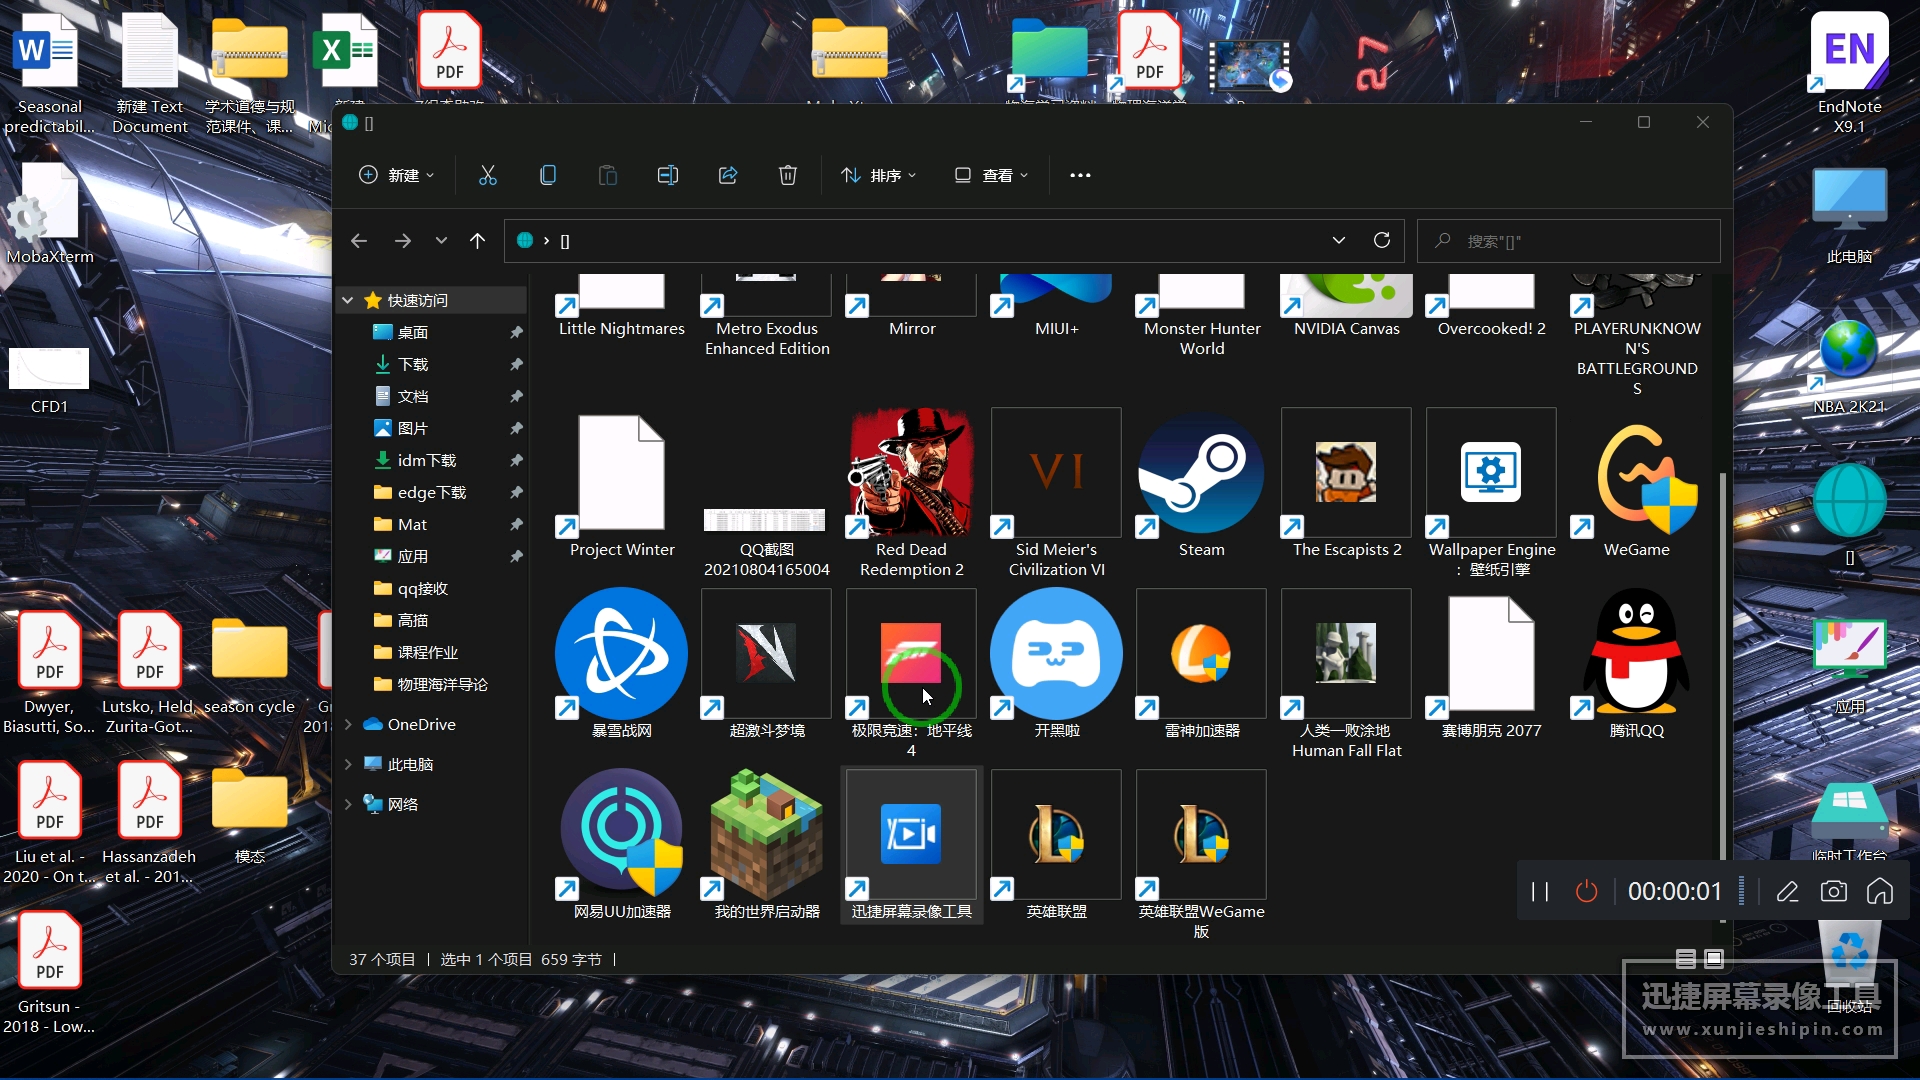Click the file list vertical scrollbar
This screenshot has height=1080, width=1920.
[1722, 660]
